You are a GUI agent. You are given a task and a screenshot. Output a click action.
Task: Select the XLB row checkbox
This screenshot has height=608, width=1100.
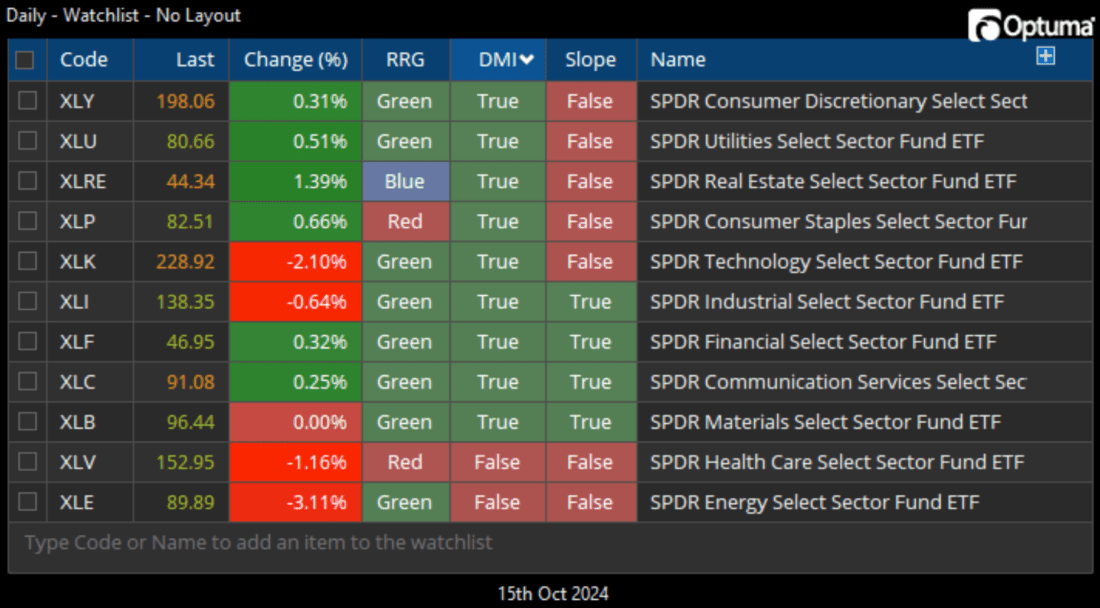27,421
